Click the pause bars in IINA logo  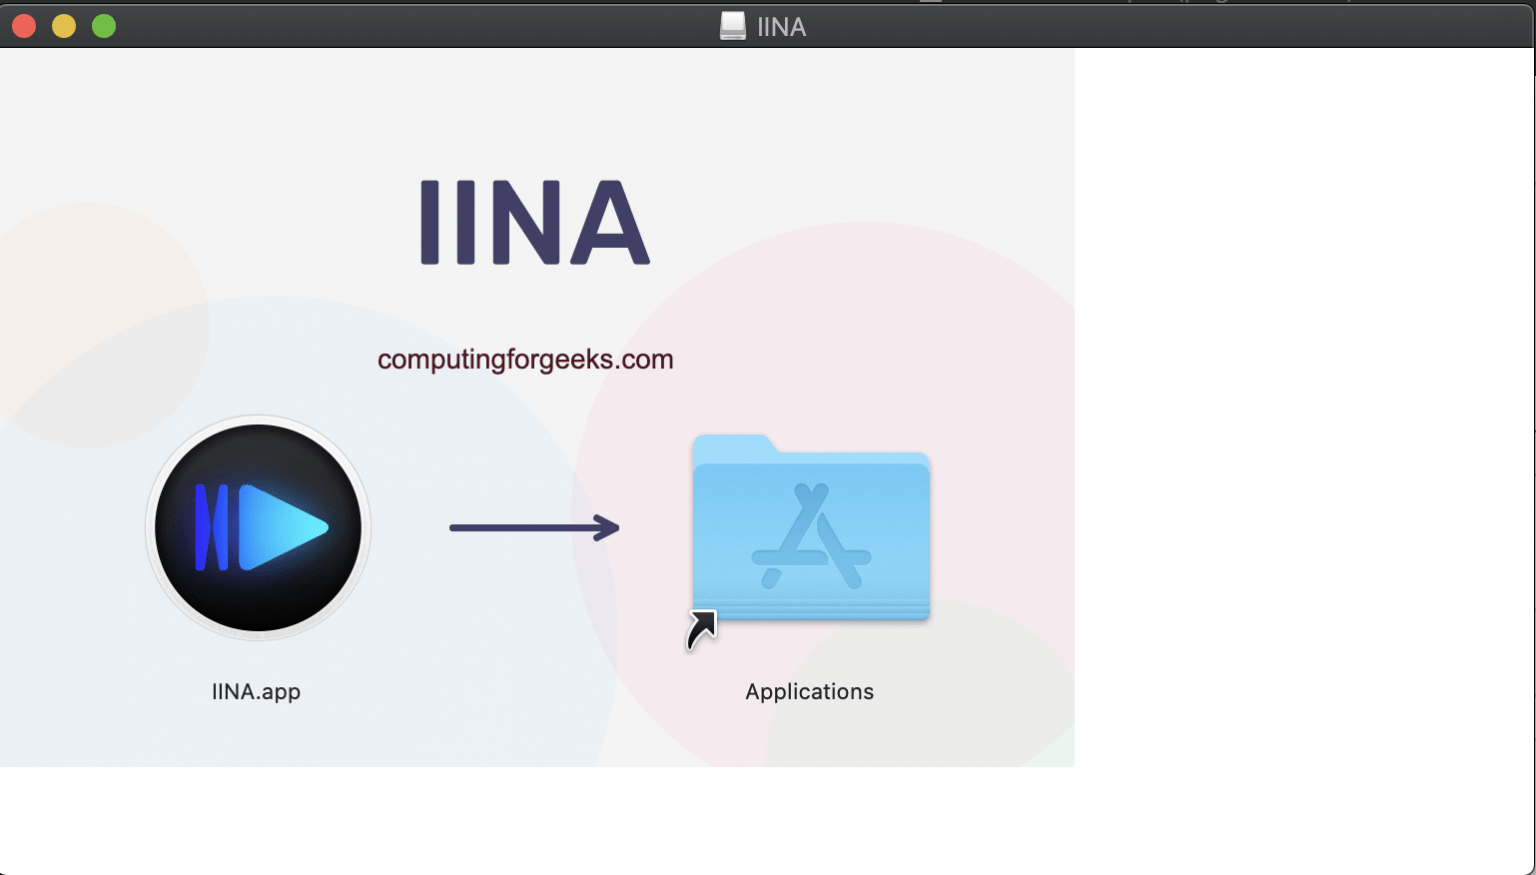[213, 528]
